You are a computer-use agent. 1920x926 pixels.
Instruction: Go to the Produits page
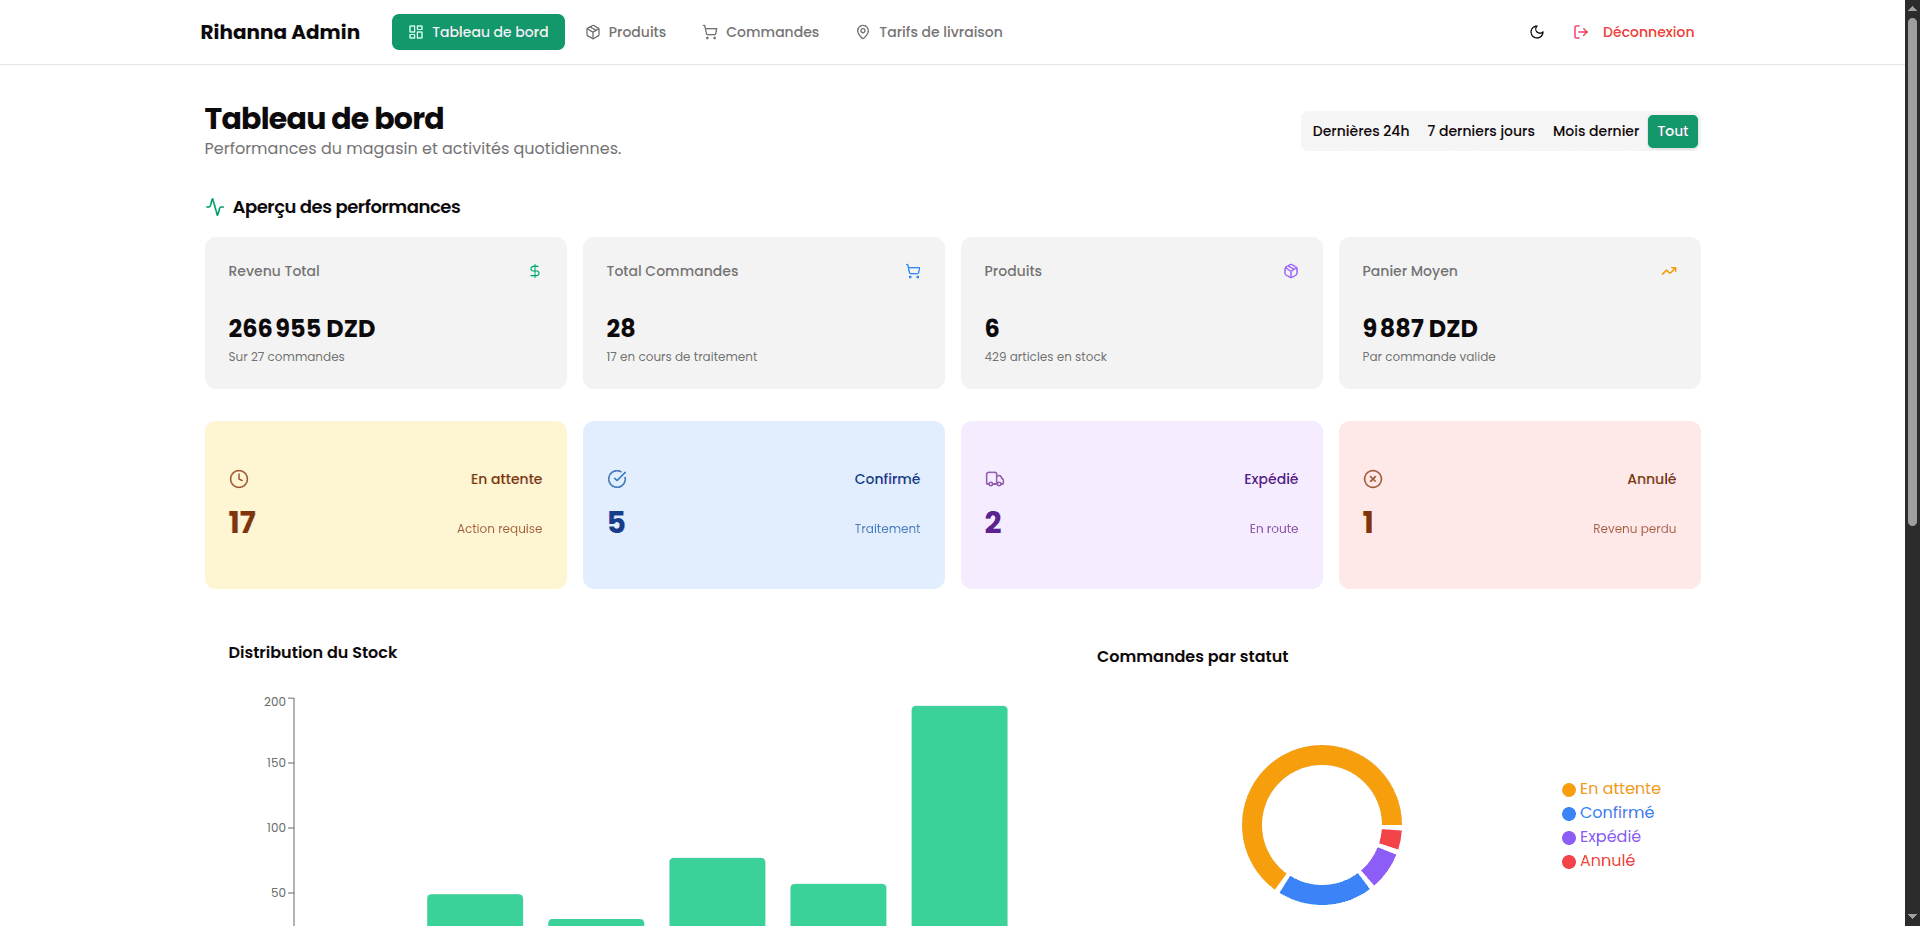626,32
